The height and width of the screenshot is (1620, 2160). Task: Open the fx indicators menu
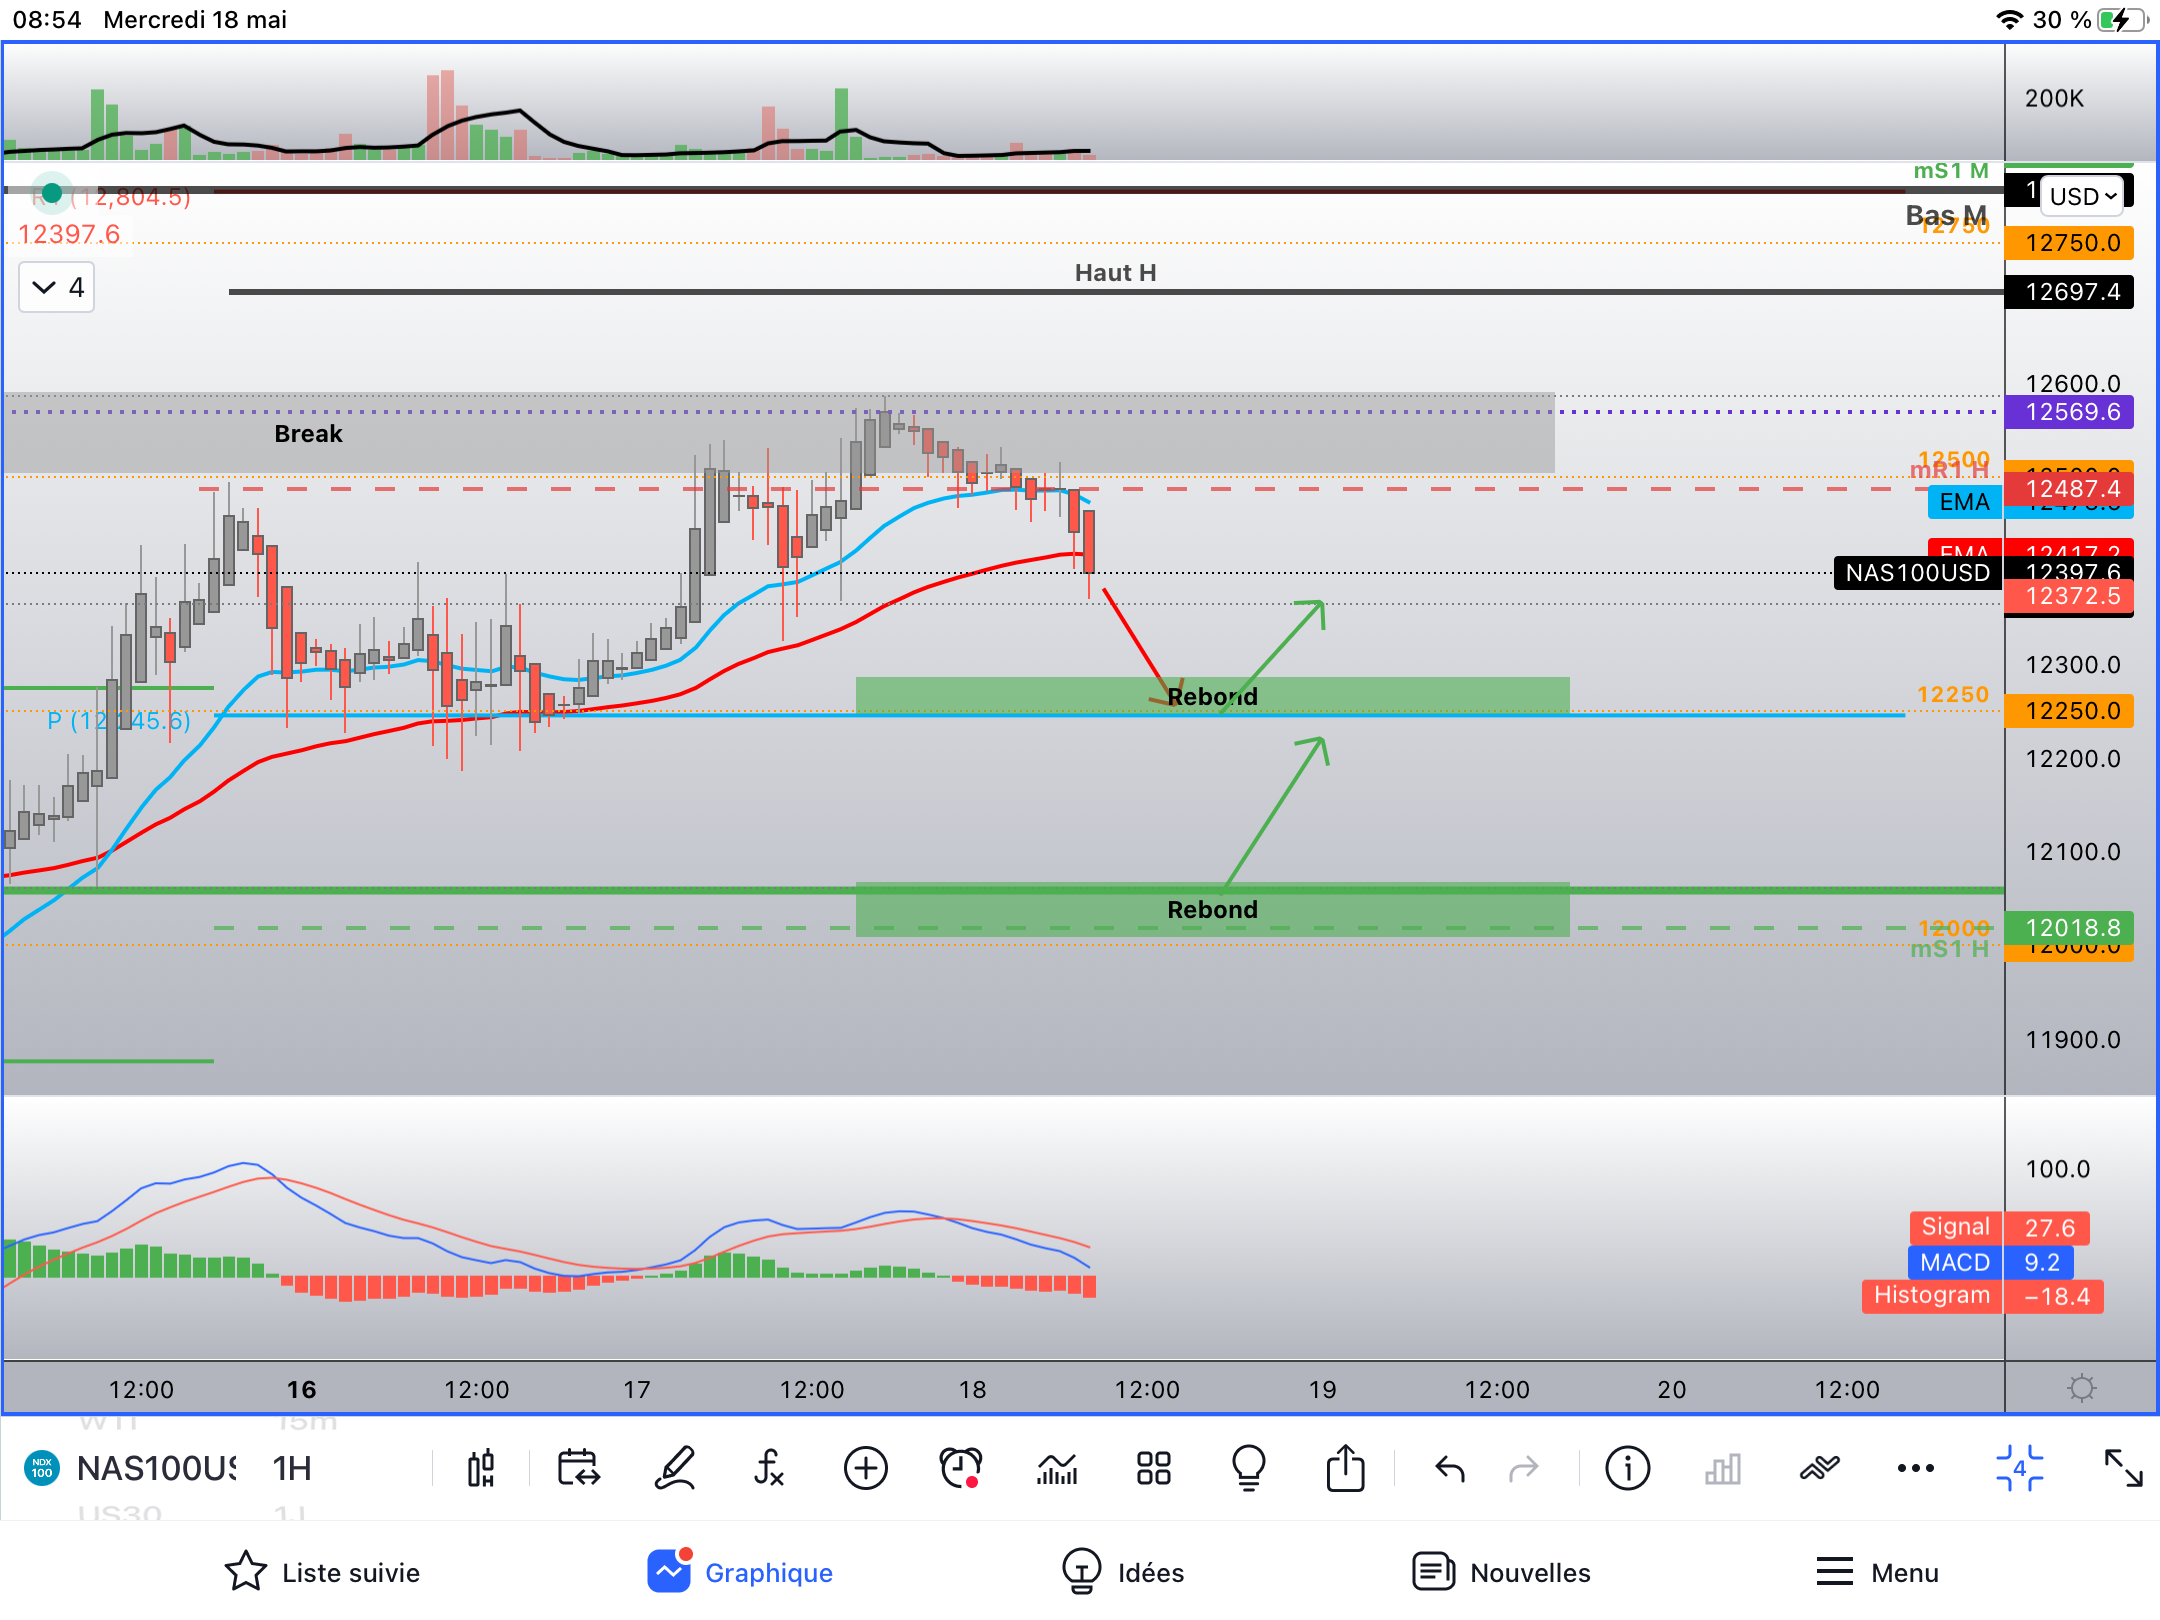pos(769,1468)
